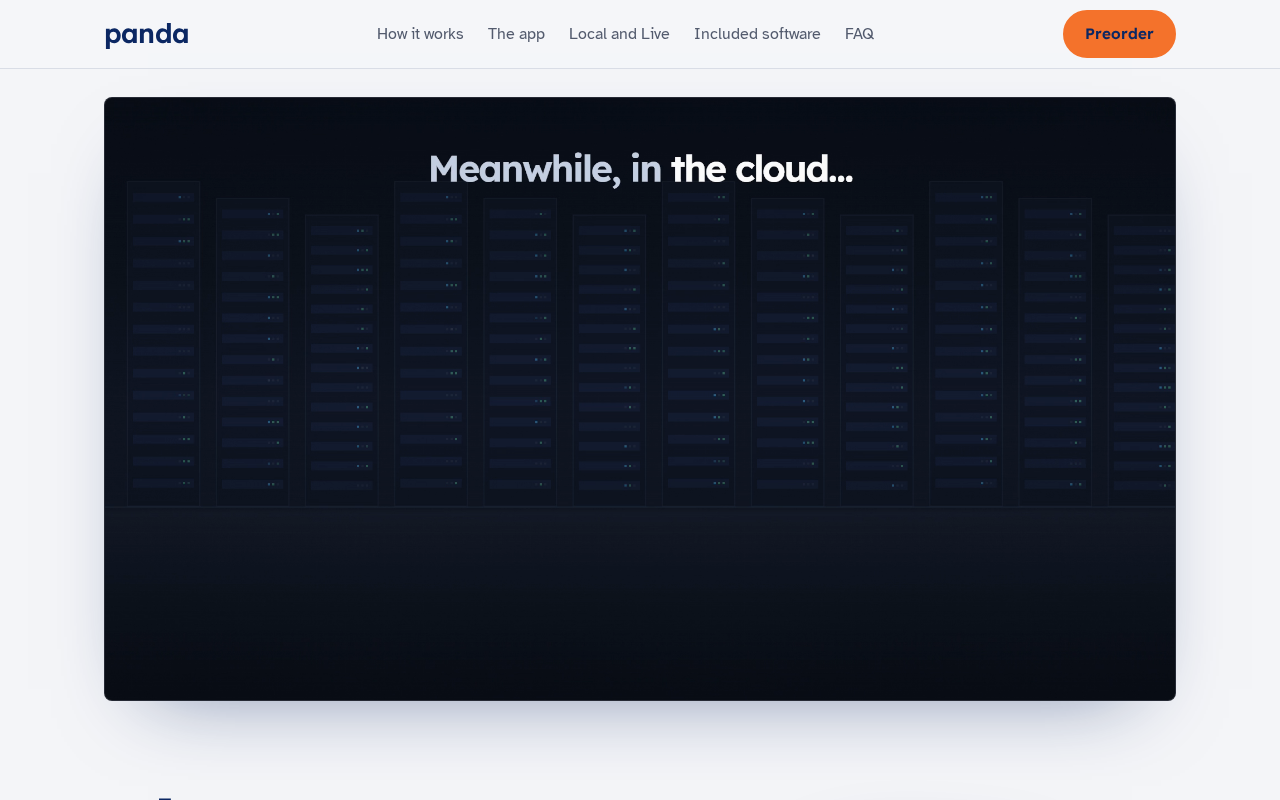Click the panda logo

pos(147,35)
